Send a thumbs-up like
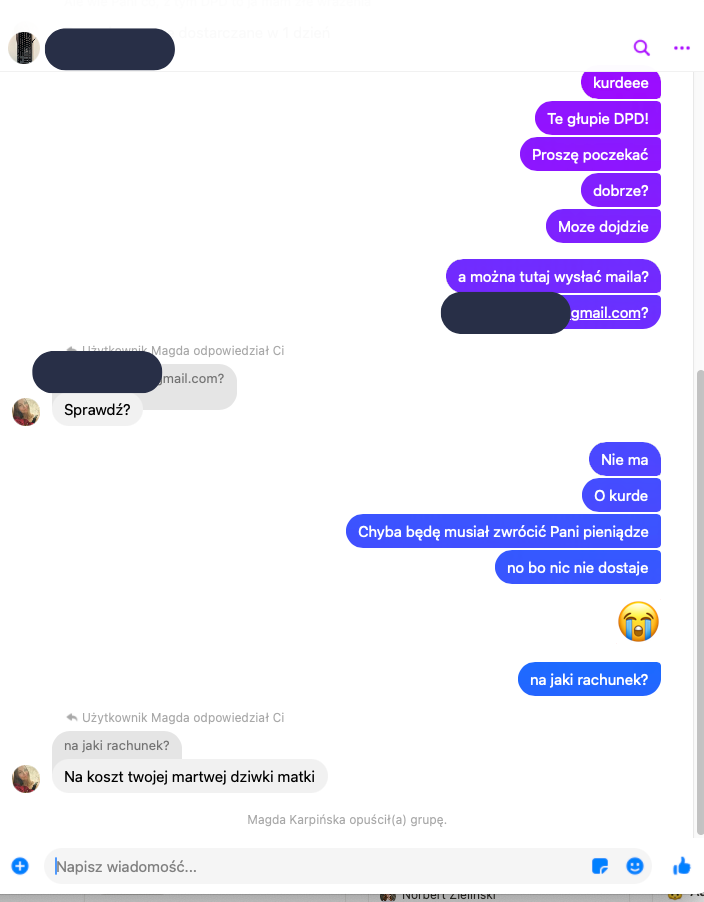704x902 pixels. (682, 865)
